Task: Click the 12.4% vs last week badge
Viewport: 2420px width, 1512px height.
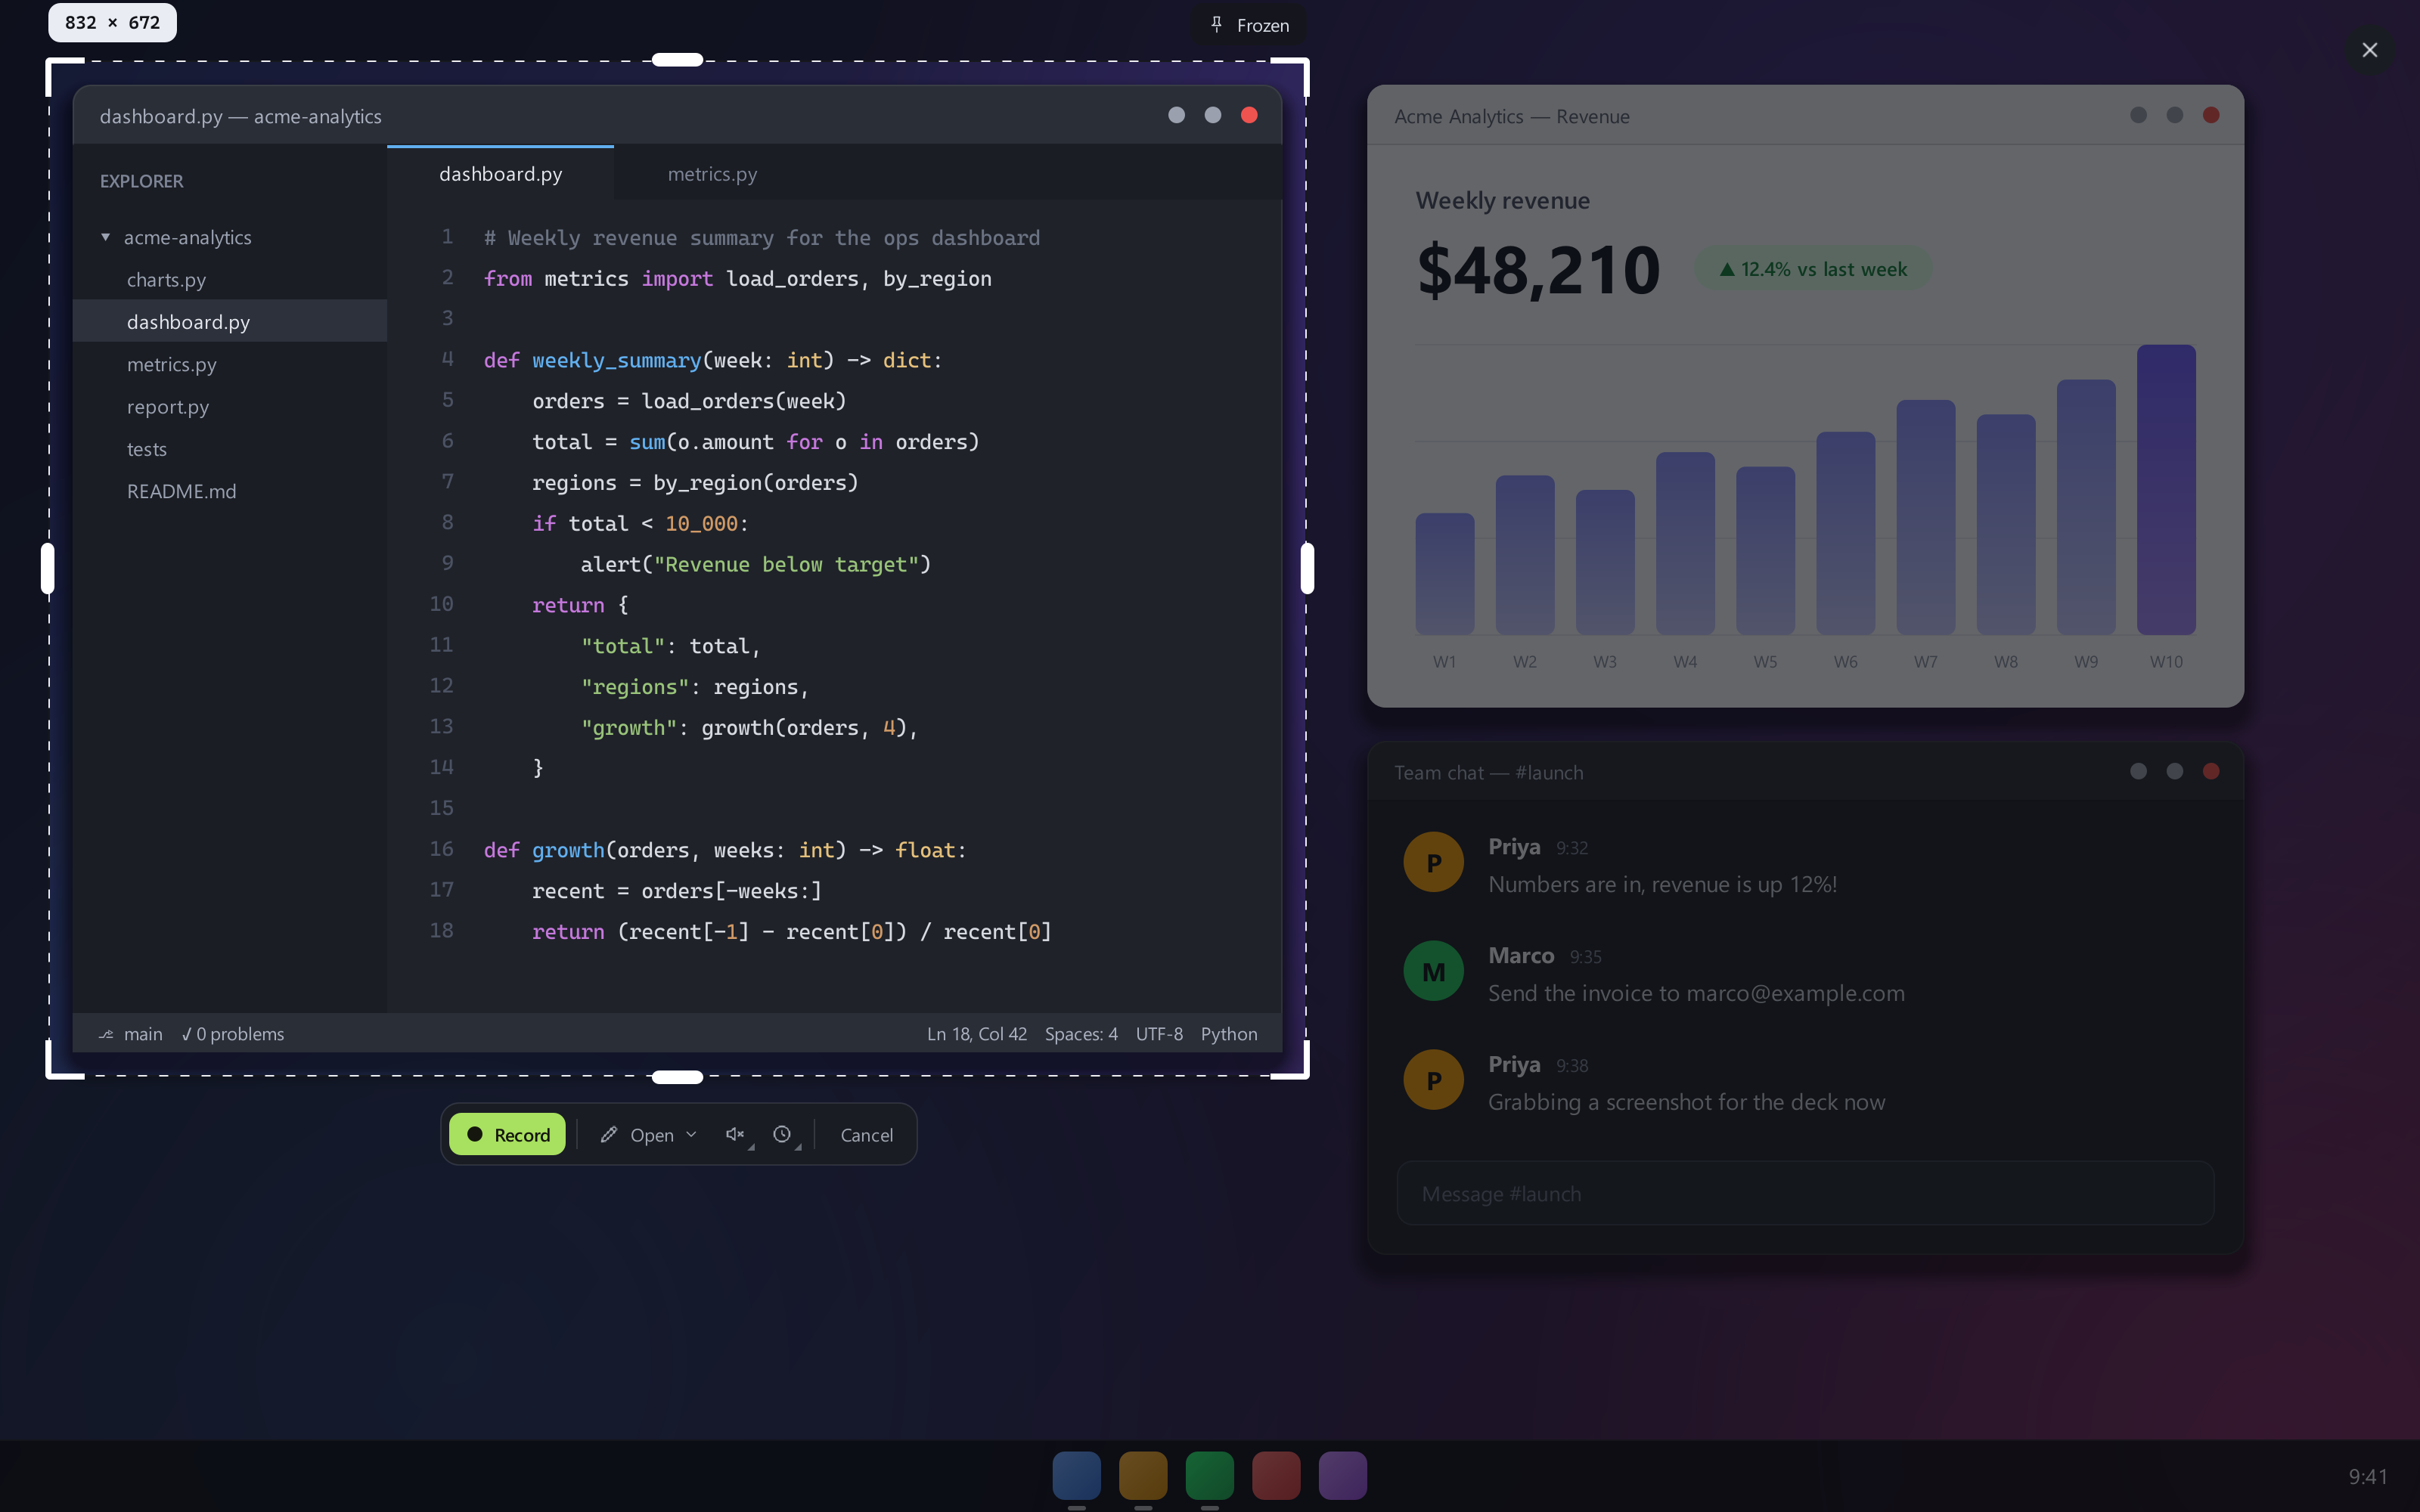Action: pyautogui.click(x=1812, y=269)
